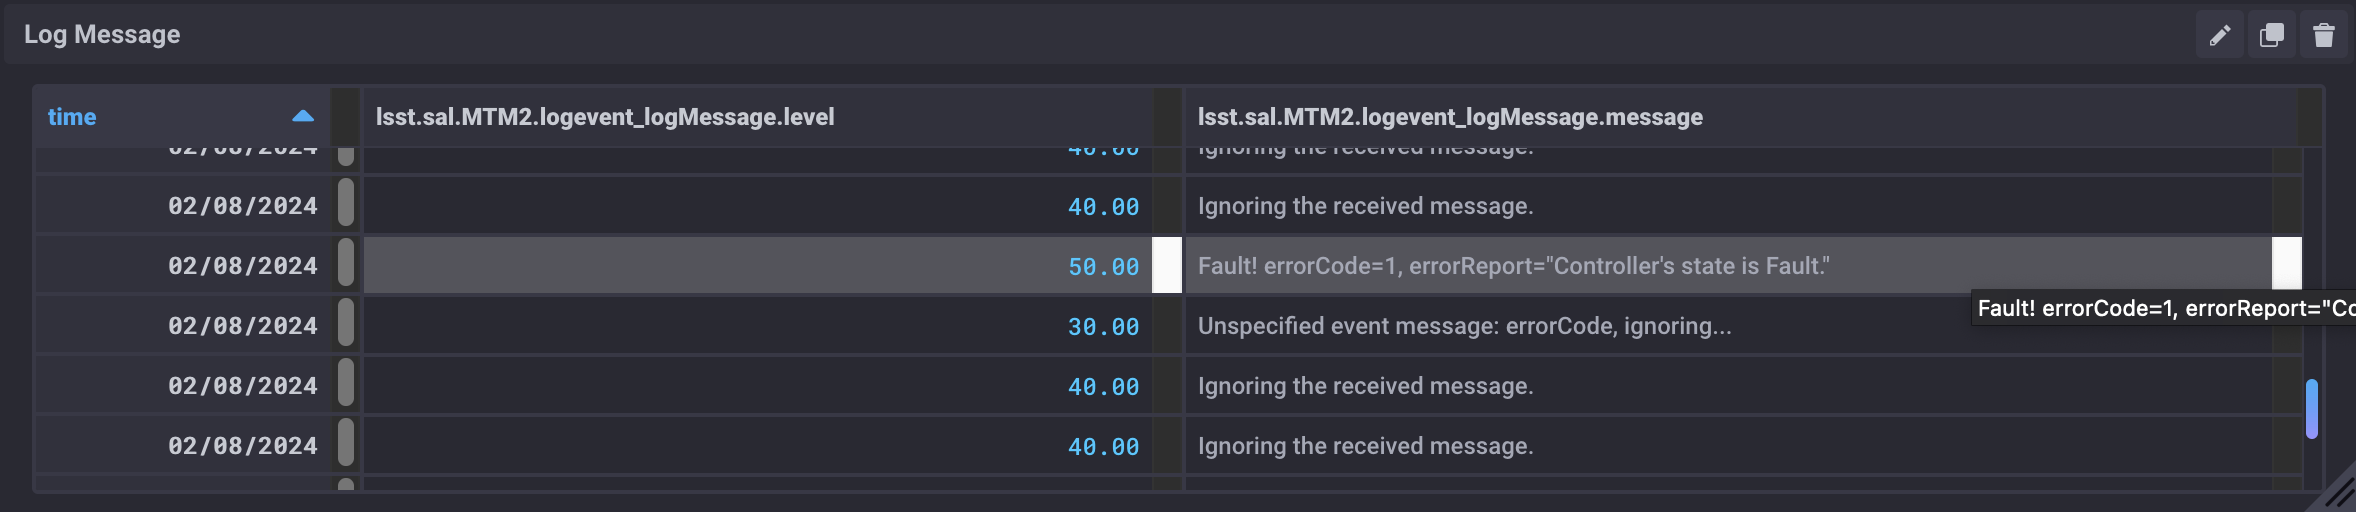The height and width of the screenshot is (512, 2356).
Task: Click the divider between level and message headers
Action: 1167,116
